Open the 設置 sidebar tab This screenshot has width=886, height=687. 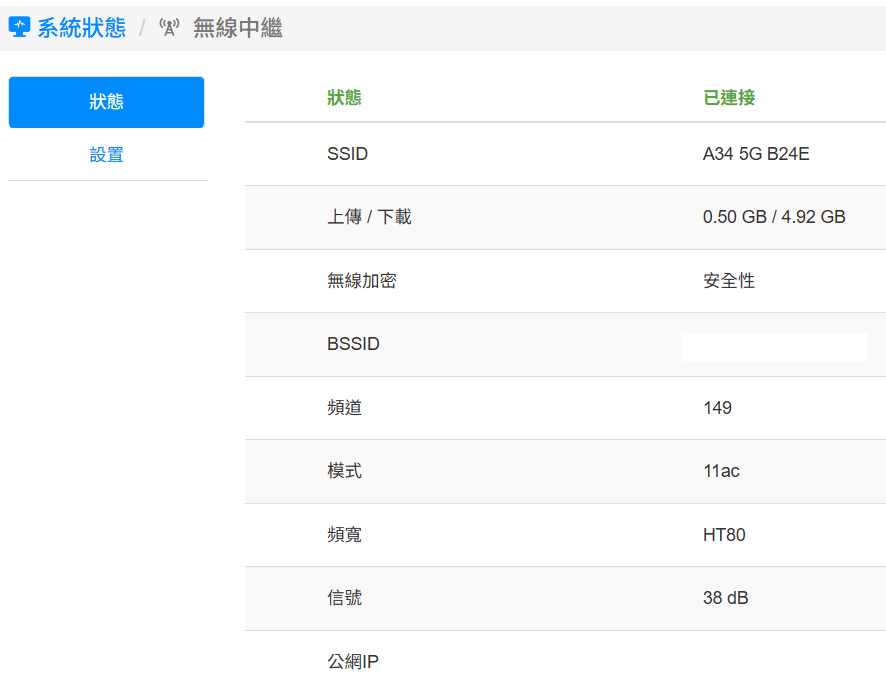(106, 155)
